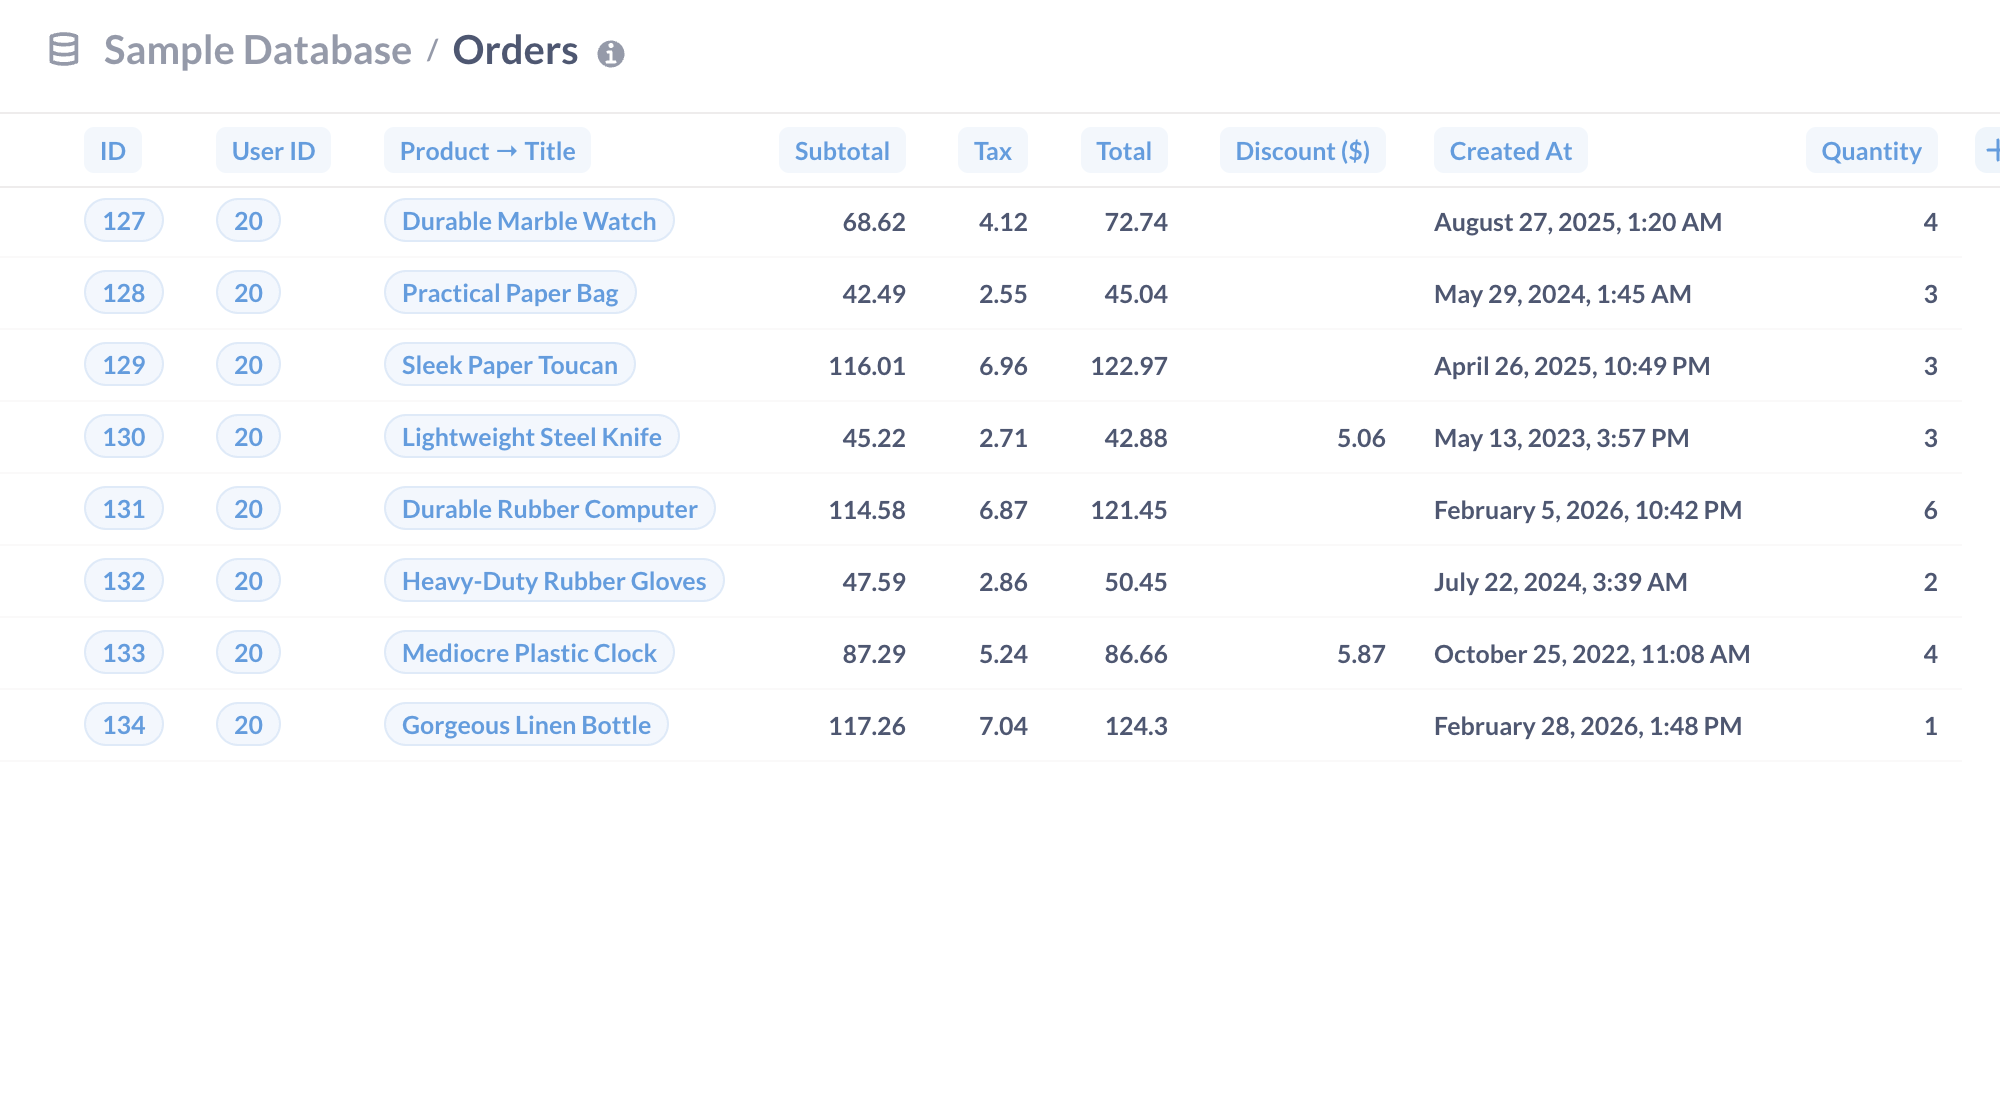The width and height of the screenshot is (2000, 1102).
Task: Click the 5.87 discount cell
Action: [x=1360, y=654]
